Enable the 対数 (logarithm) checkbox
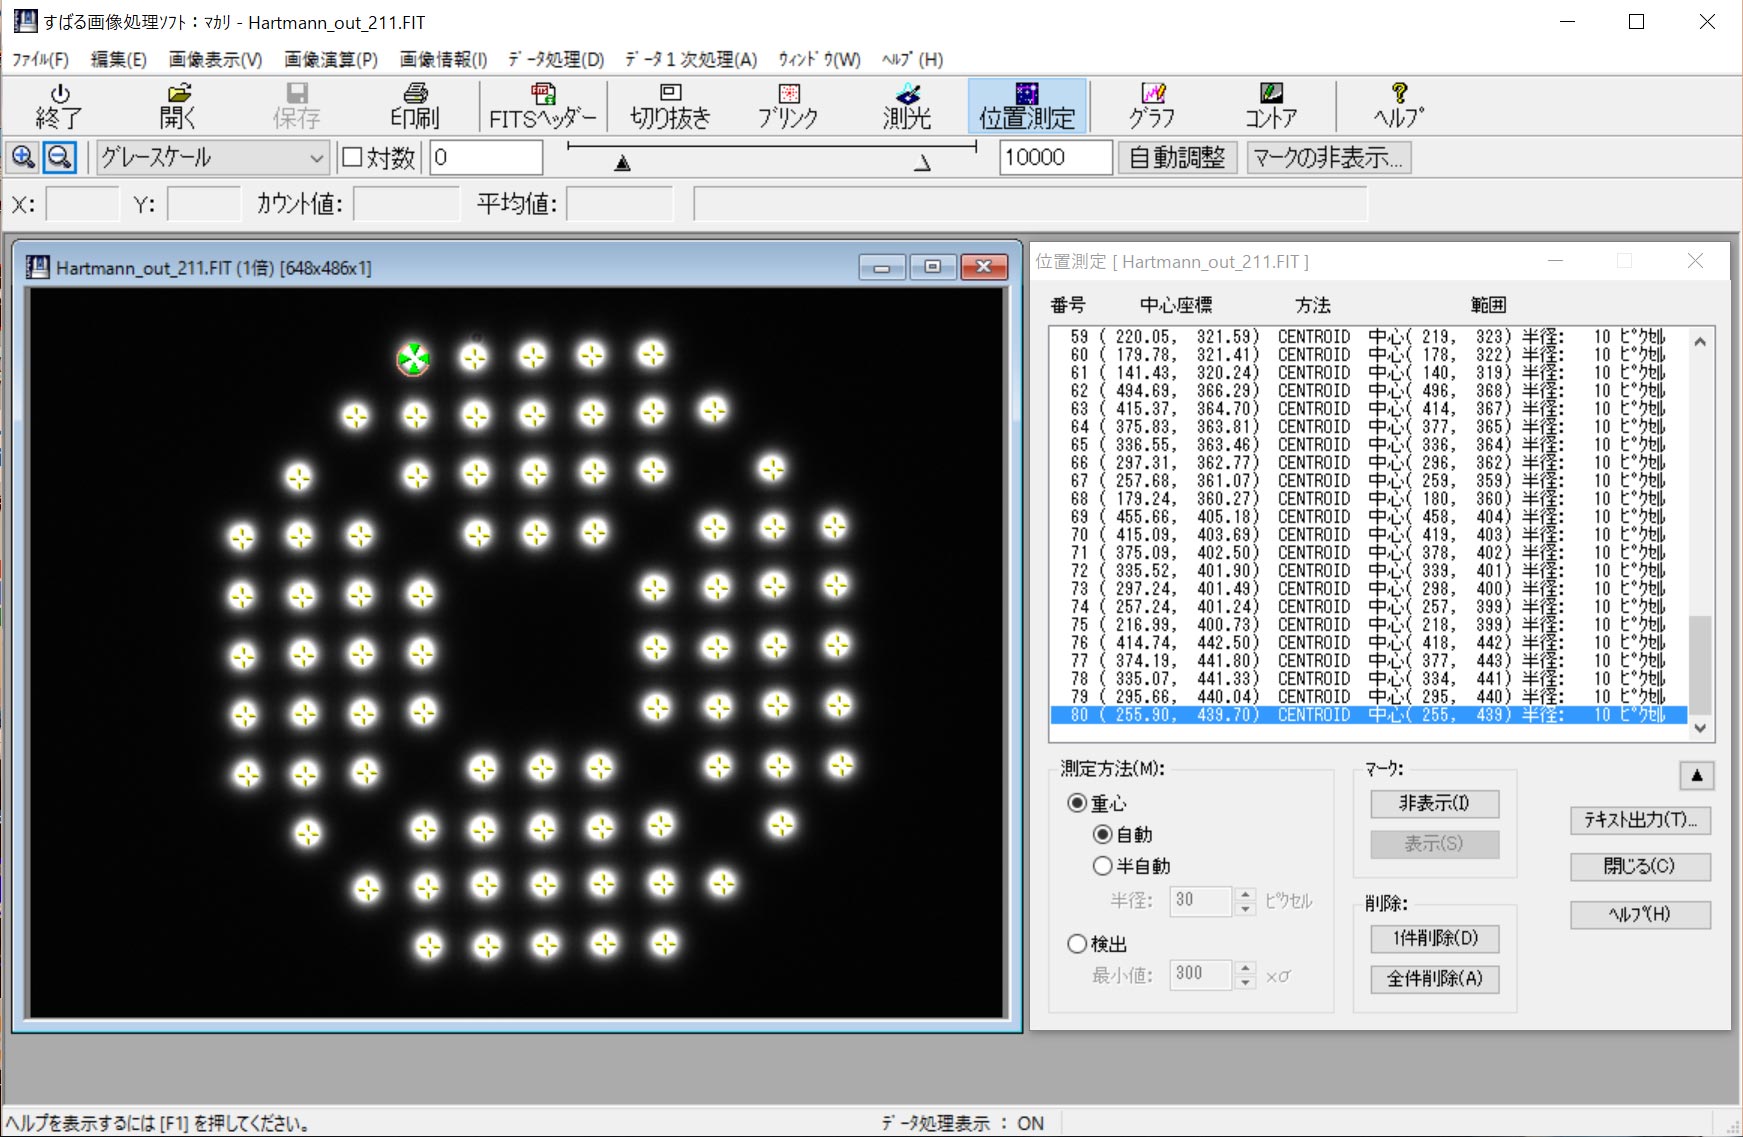Viewport: 1743px width, 1137px height. click(x=353, y=157)
